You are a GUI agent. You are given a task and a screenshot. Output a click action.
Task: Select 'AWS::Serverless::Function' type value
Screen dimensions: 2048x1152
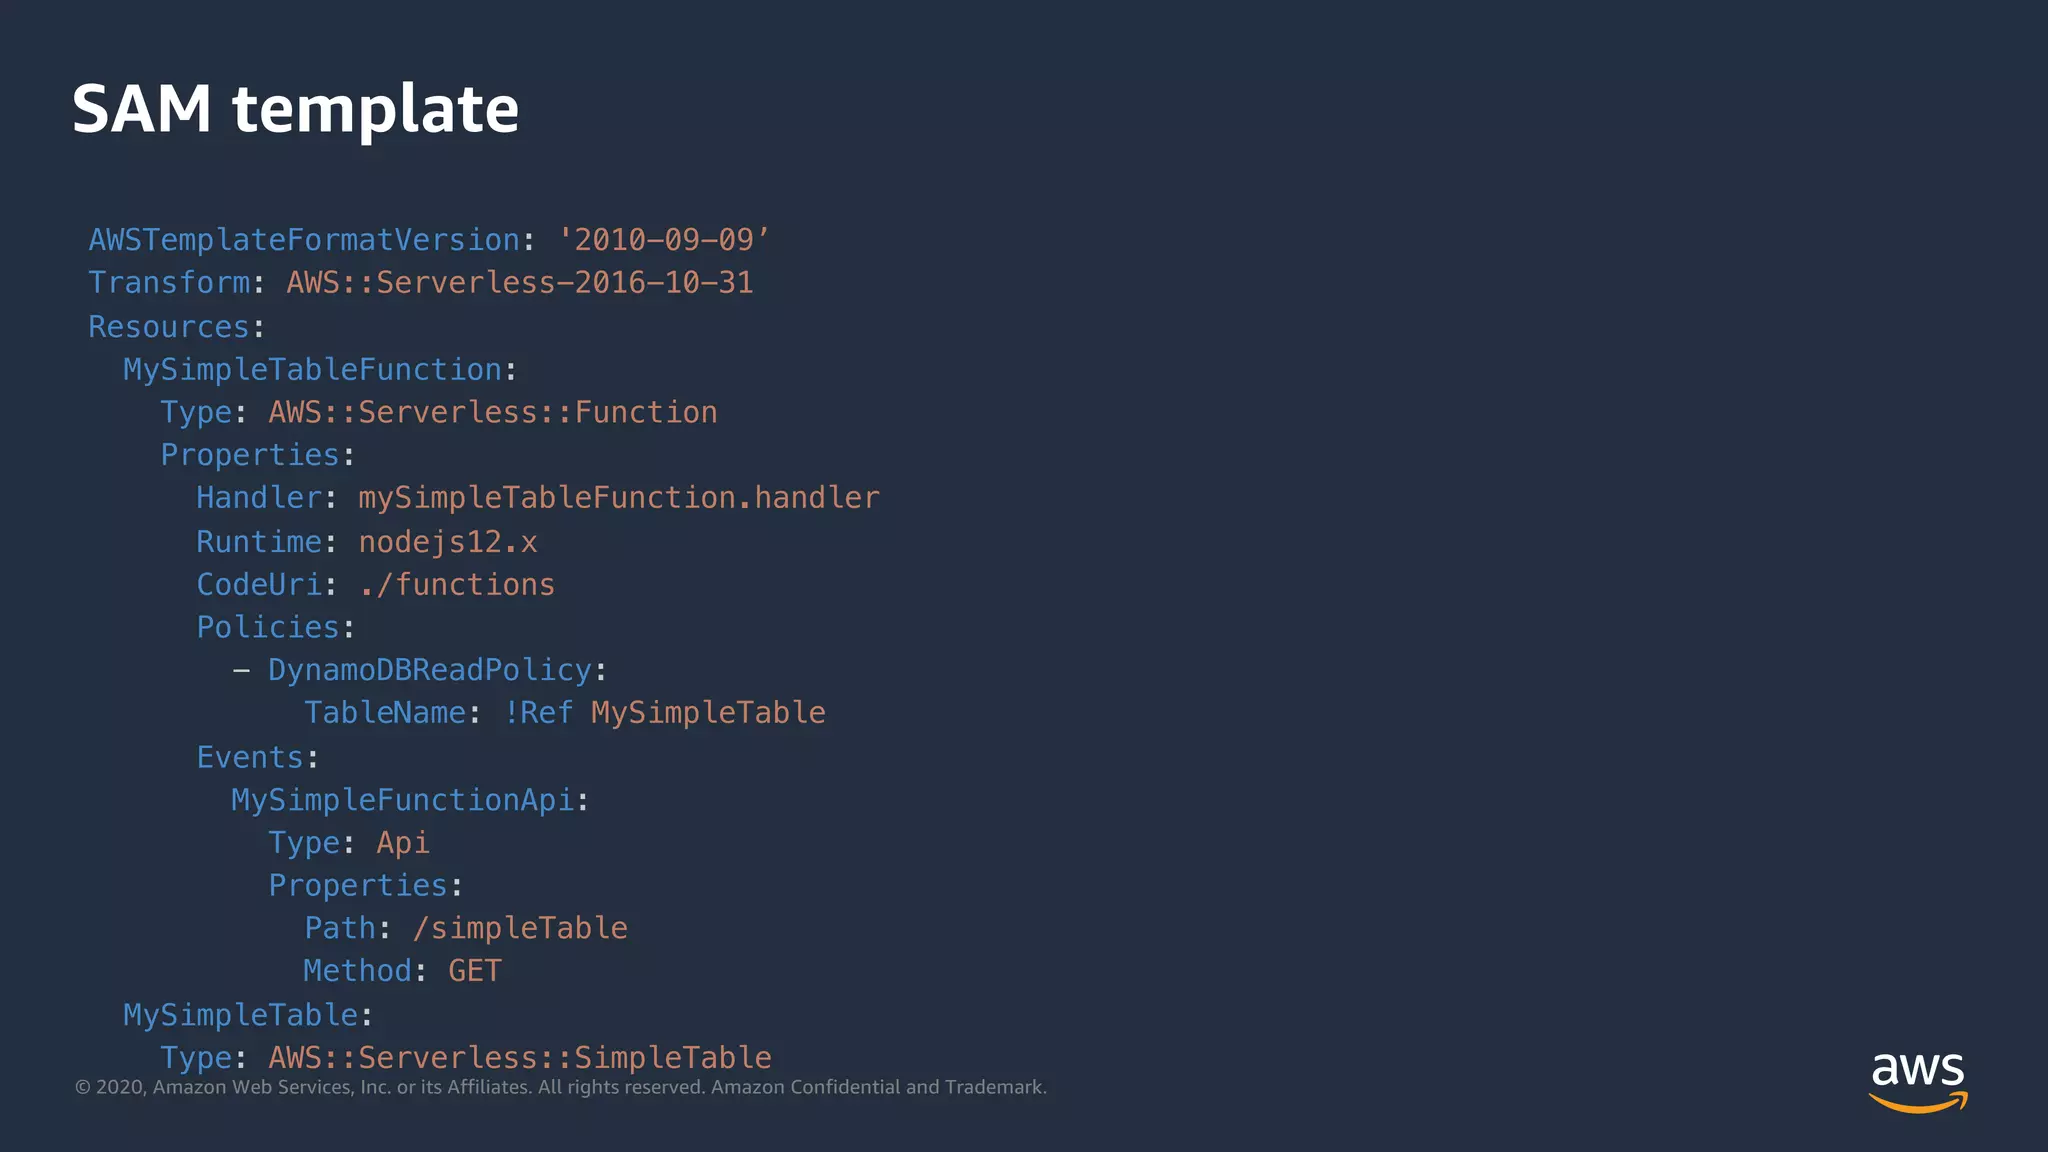[493, 413]
